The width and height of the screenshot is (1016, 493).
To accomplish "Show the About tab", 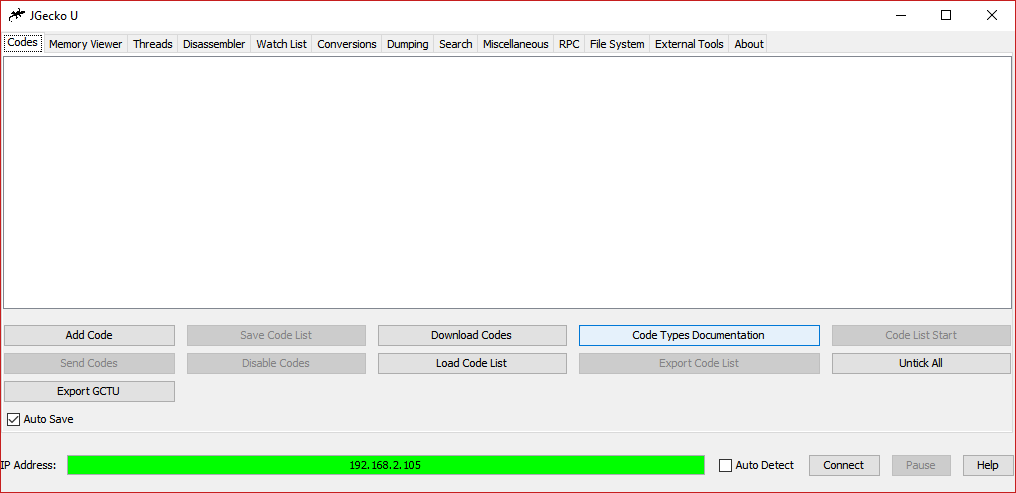I will pyautogui.click(x=748, y=44).
